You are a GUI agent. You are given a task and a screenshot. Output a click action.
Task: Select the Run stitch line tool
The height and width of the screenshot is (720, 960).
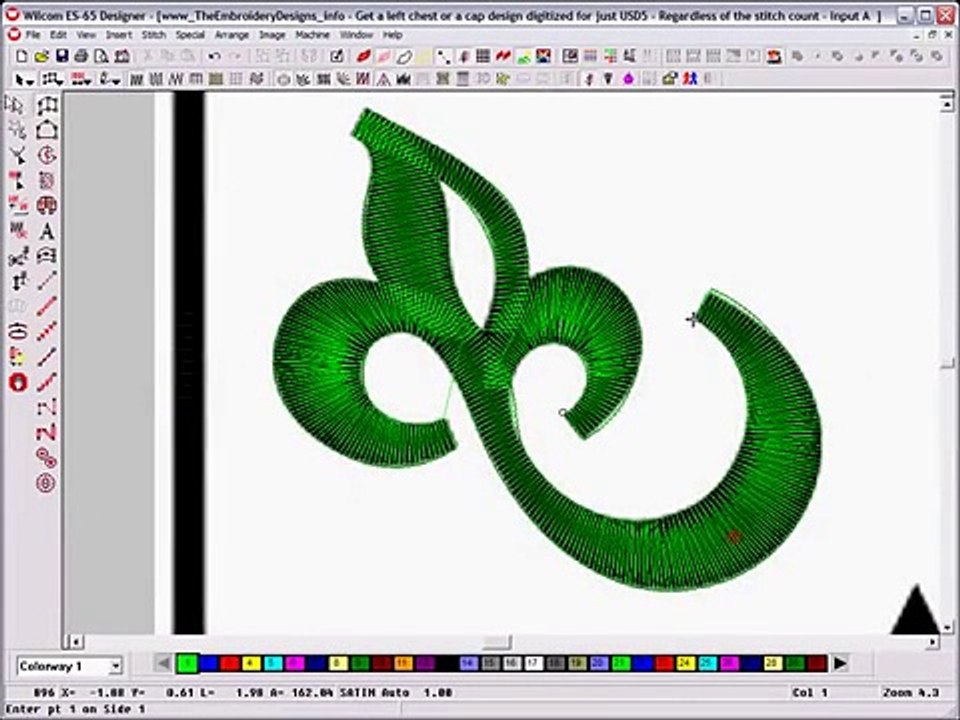47,281
